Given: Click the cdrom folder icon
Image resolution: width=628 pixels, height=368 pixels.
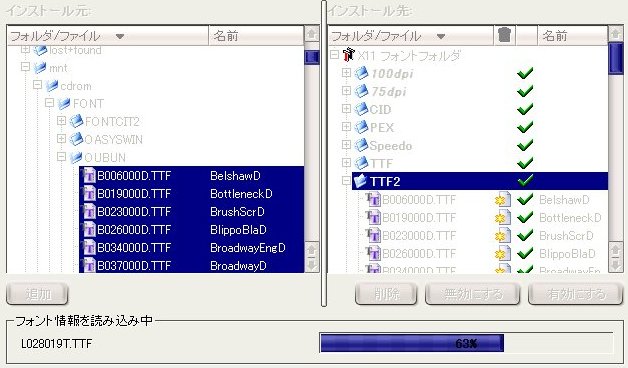Looking at the screenshot, I should point(52,85).
